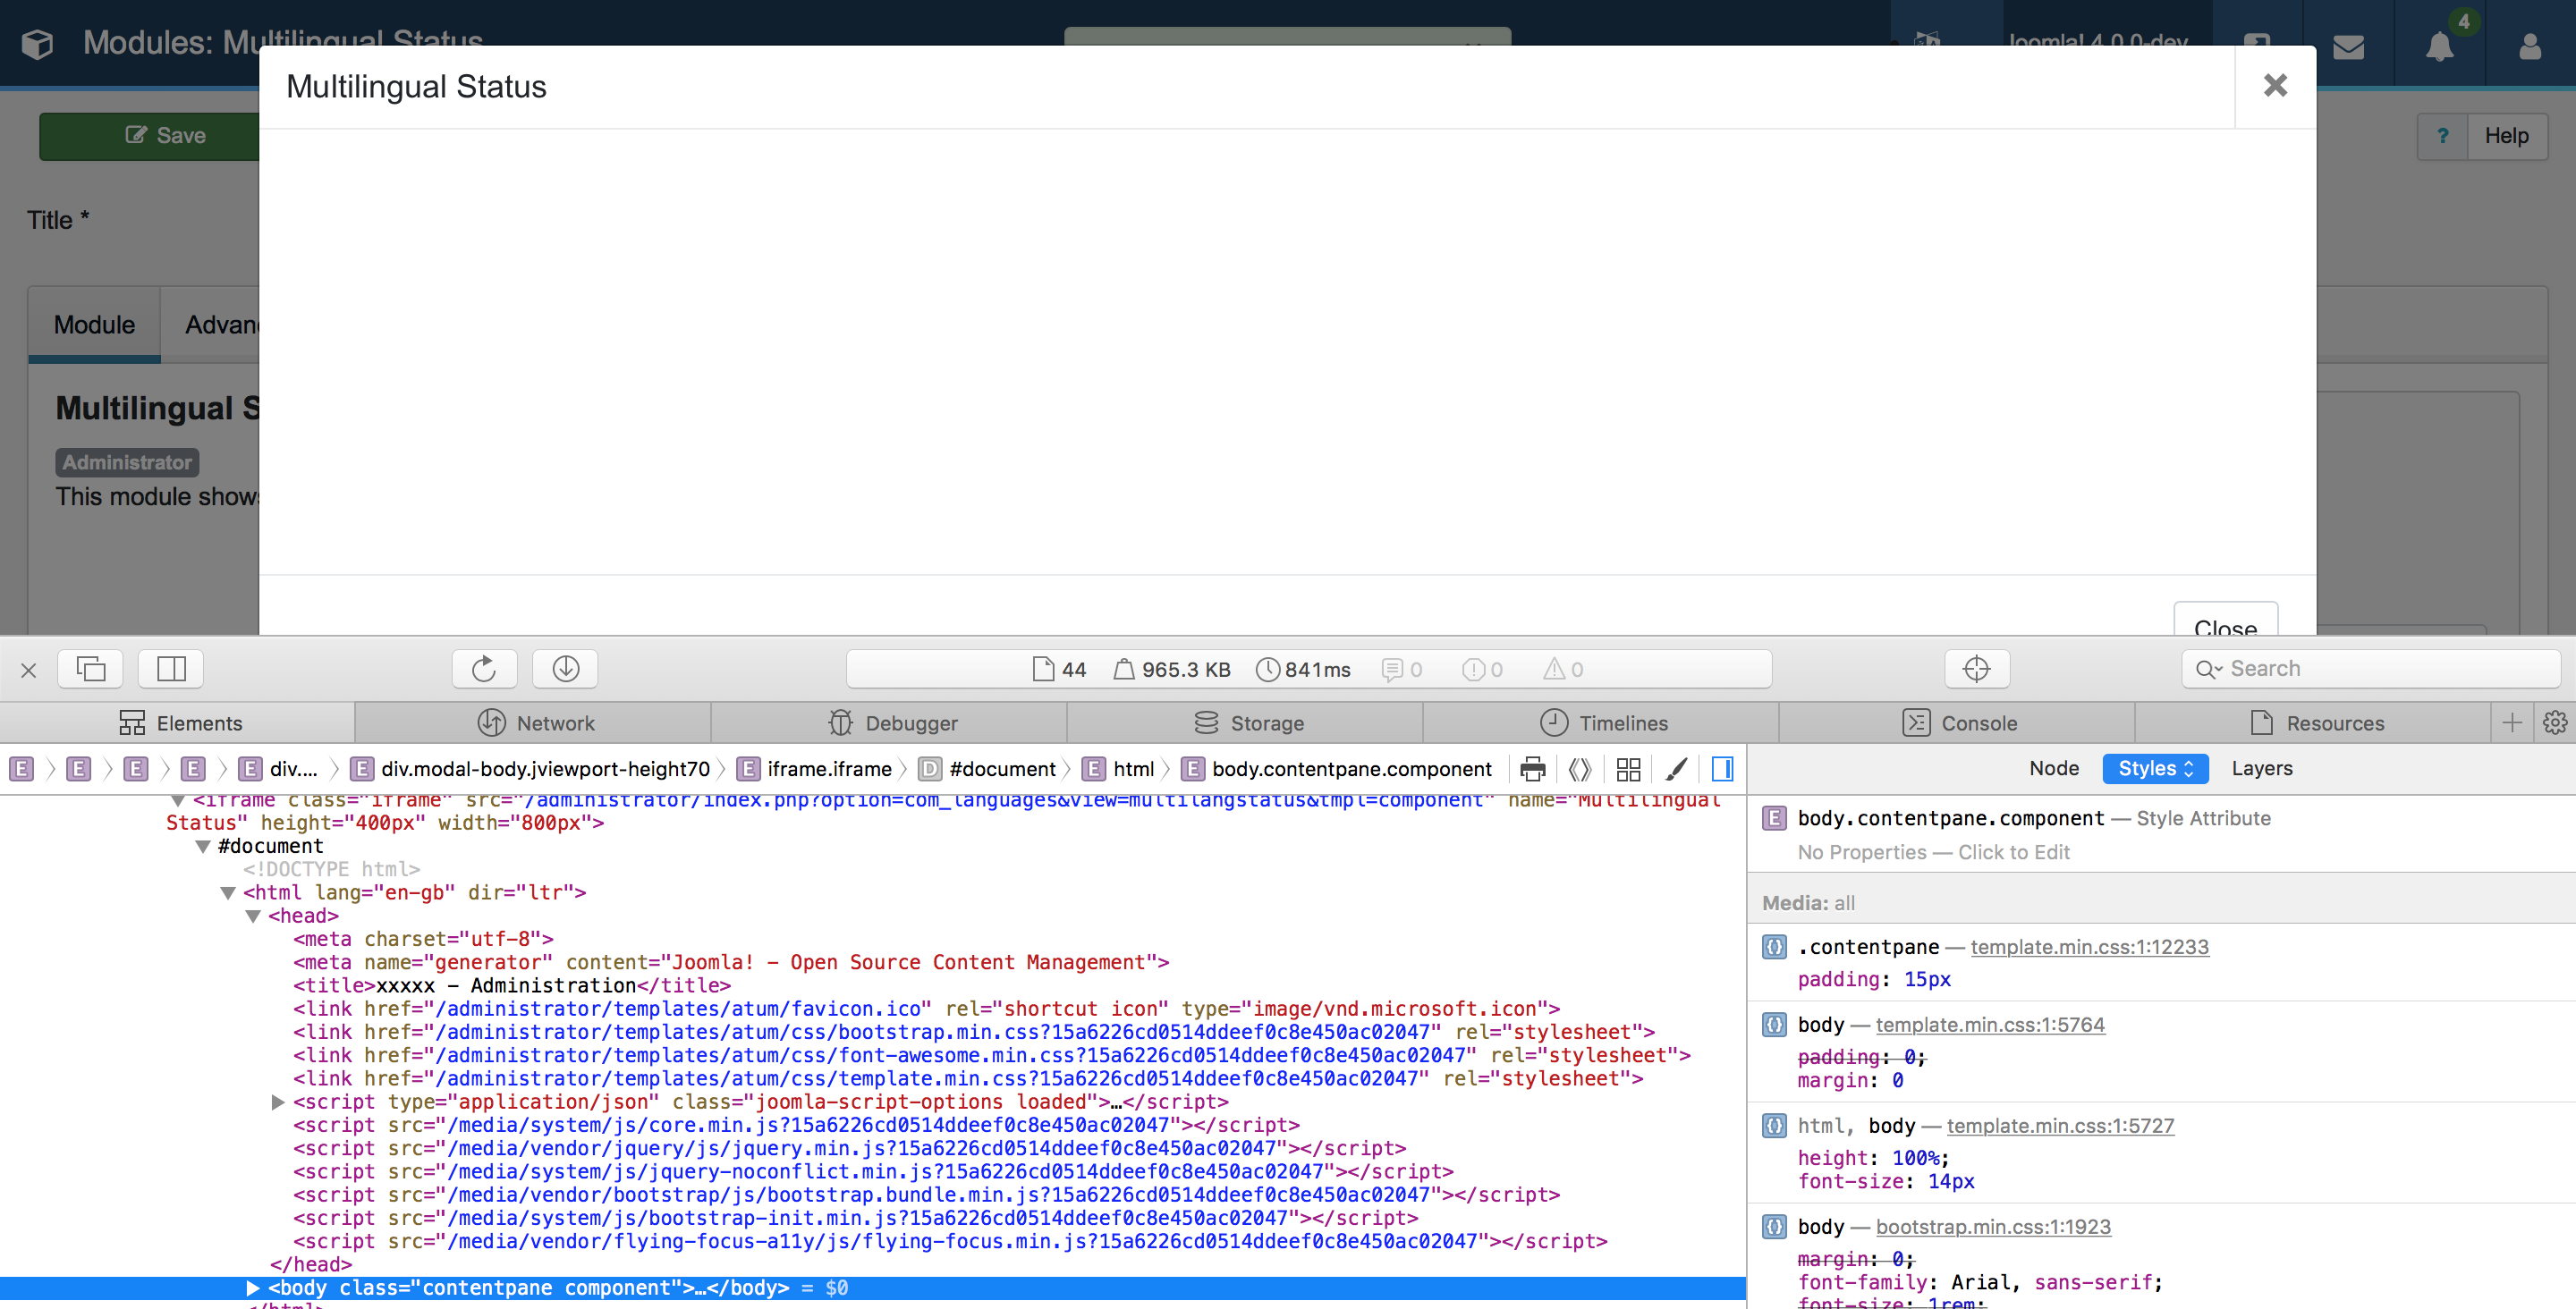Select the Layers sidebar panel
The height and width of the screenshot is (1309, 2576).
[x=2261, y=768]
